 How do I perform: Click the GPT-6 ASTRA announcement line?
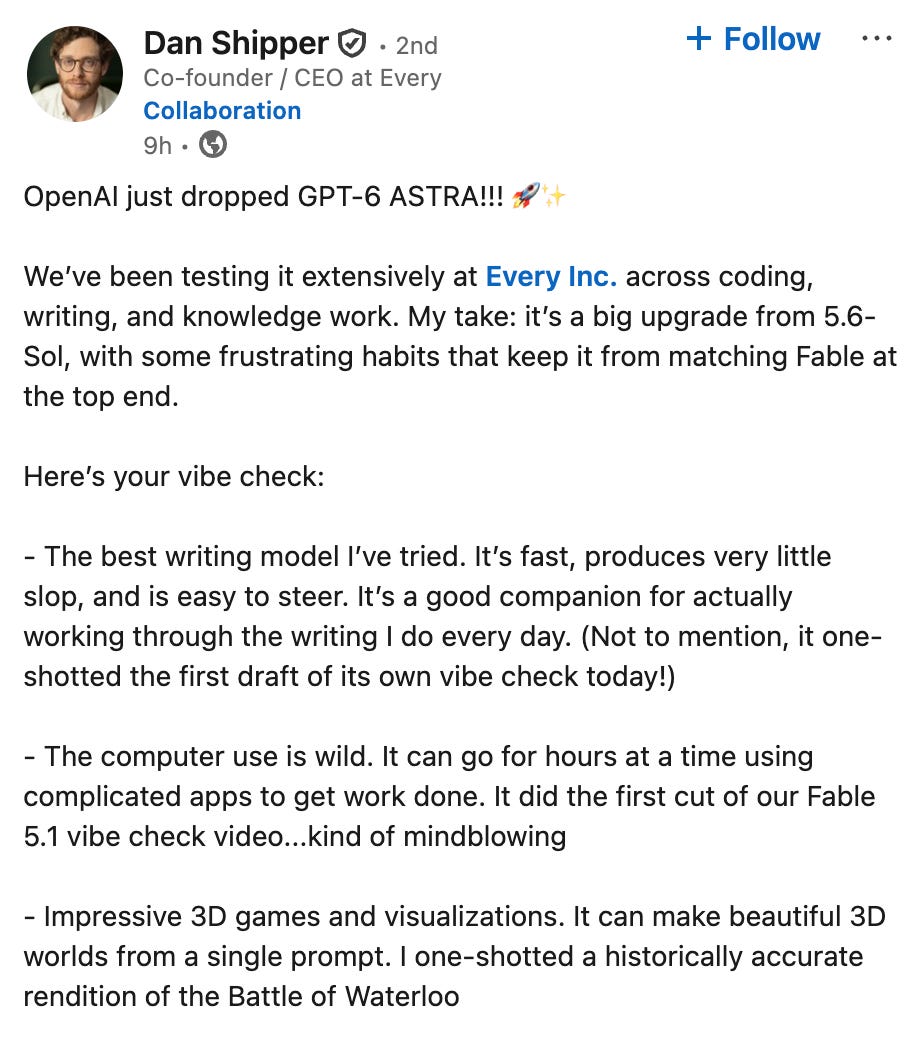coord(295,197)
